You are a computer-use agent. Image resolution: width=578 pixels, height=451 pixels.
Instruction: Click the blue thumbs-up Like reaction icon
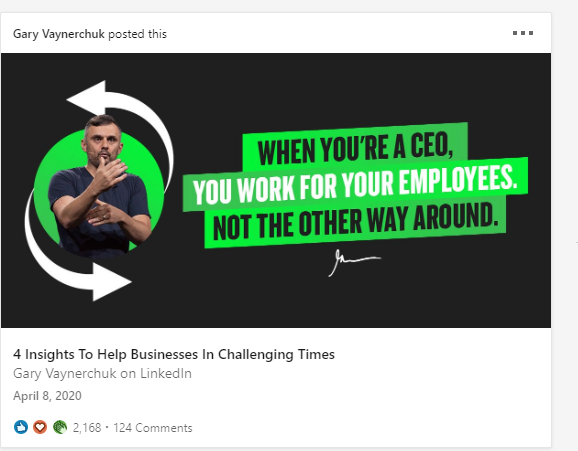pyautogui.click(x=21, y=427)
